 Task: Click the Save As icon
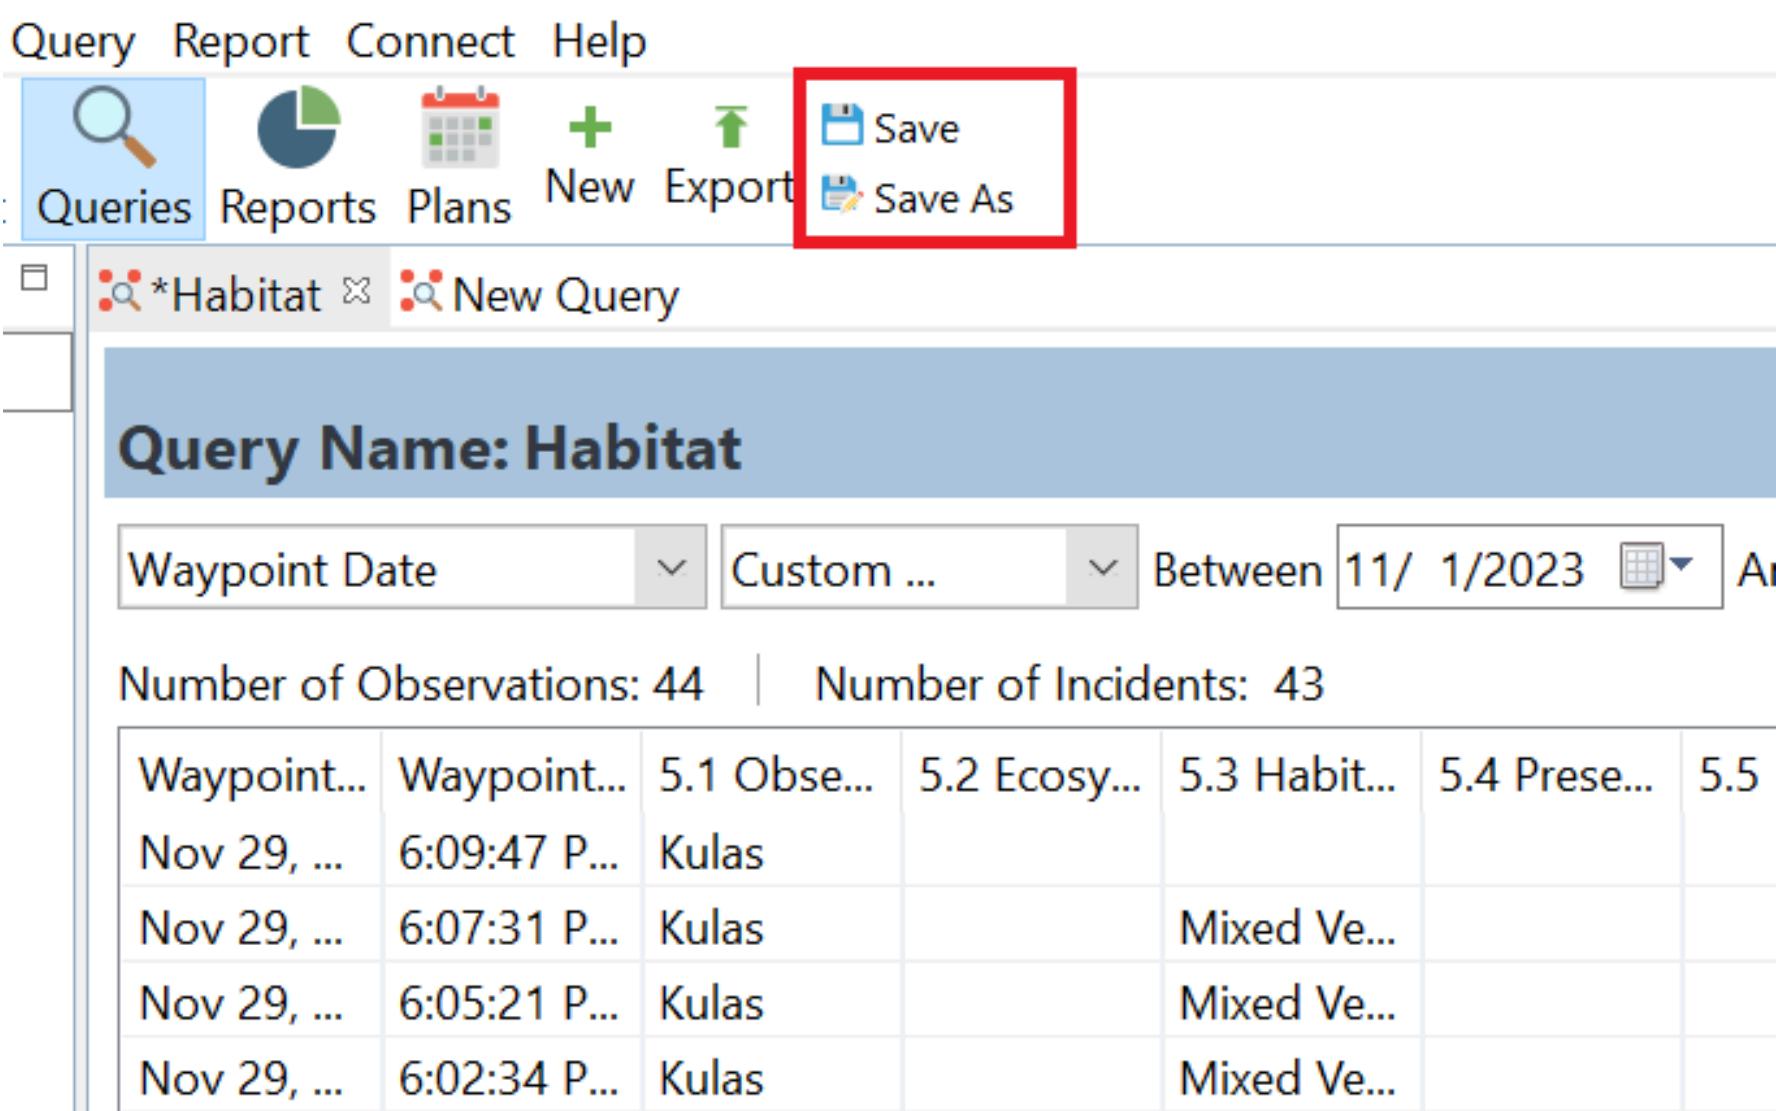coord(841,196)
